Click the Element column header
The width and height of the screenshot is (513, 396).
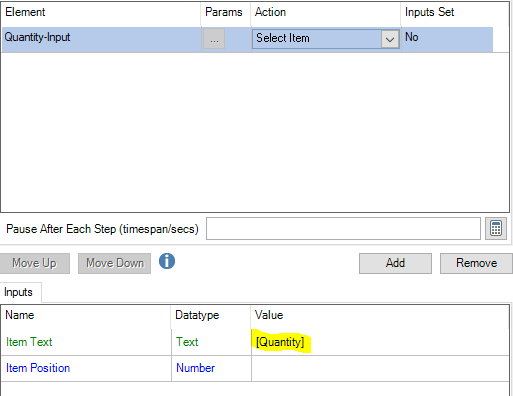click(101, 13)
